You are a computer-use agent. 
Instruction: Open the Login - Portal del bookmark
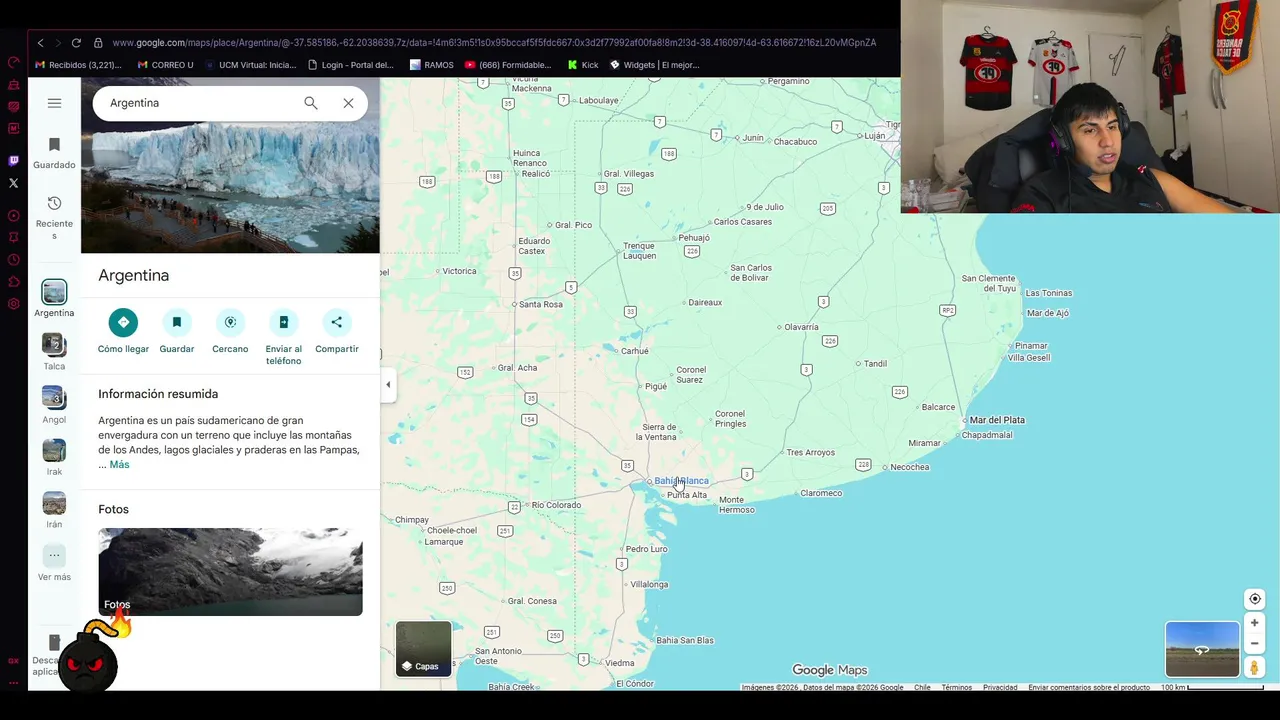(x=351, y=65)
